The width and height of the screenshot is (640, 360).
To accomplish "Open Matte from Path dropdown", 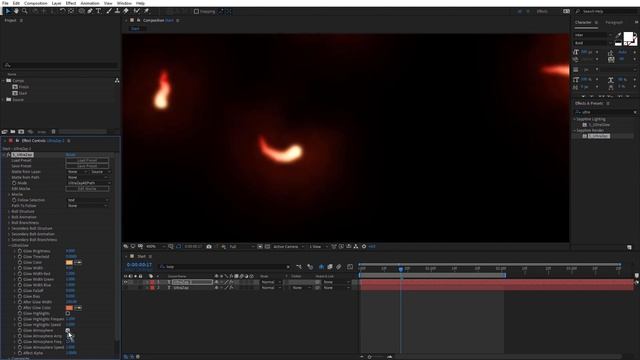I will (x=88, y=178).
